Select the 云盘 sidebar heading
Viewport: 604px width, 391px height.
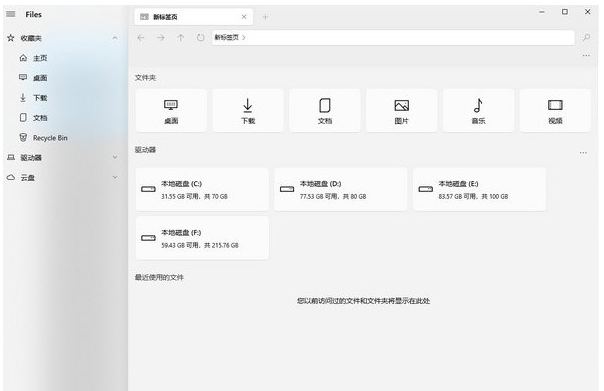tap(27, 178)
